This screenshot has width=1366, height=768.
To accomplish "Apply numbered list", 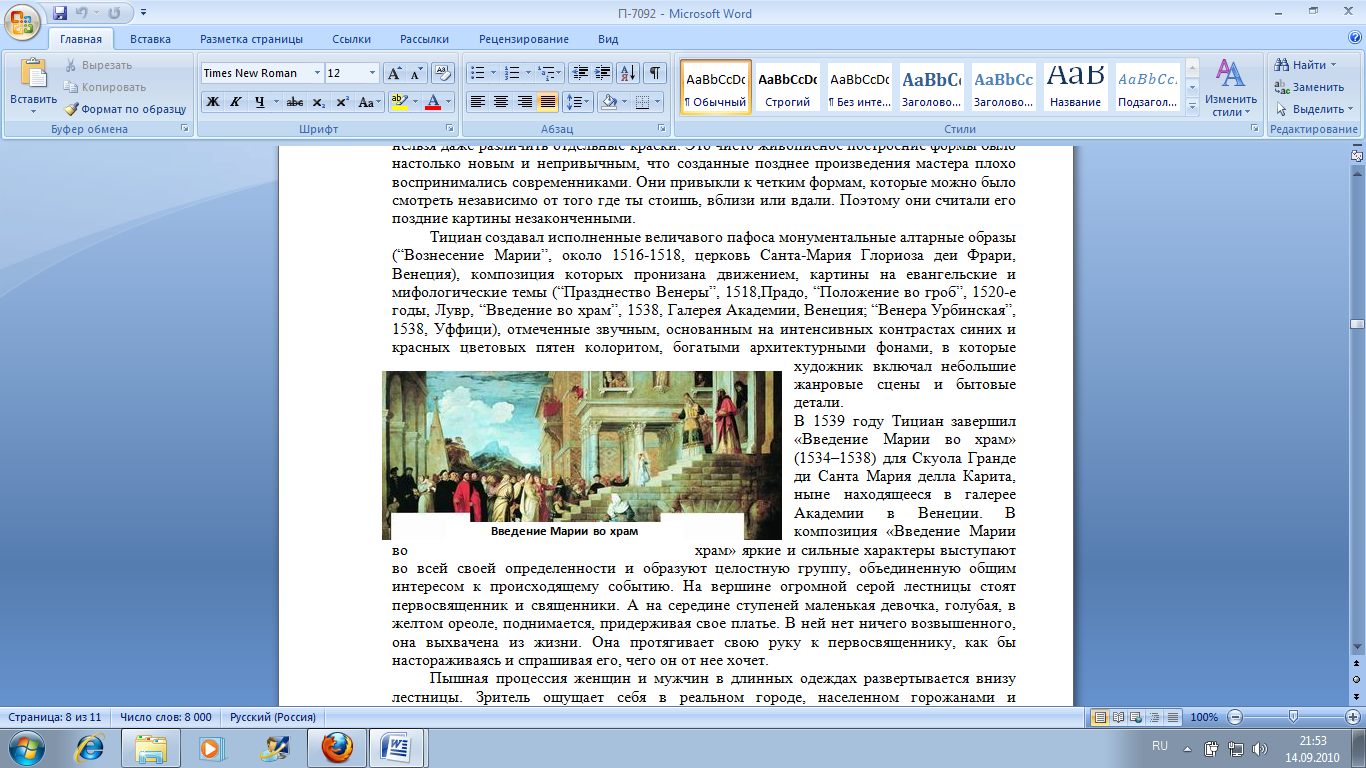I will click(x=513, y=73).
